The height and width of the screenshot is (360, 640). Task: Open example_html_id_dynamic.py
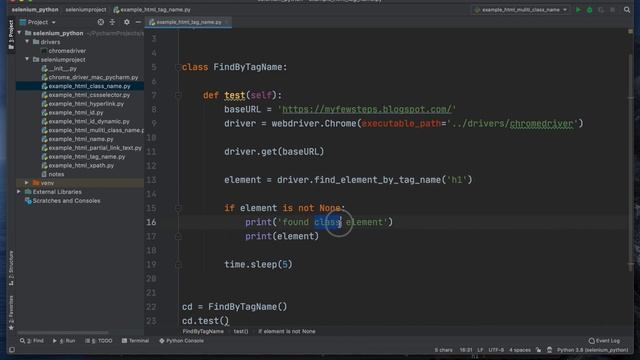coord(89,122)
